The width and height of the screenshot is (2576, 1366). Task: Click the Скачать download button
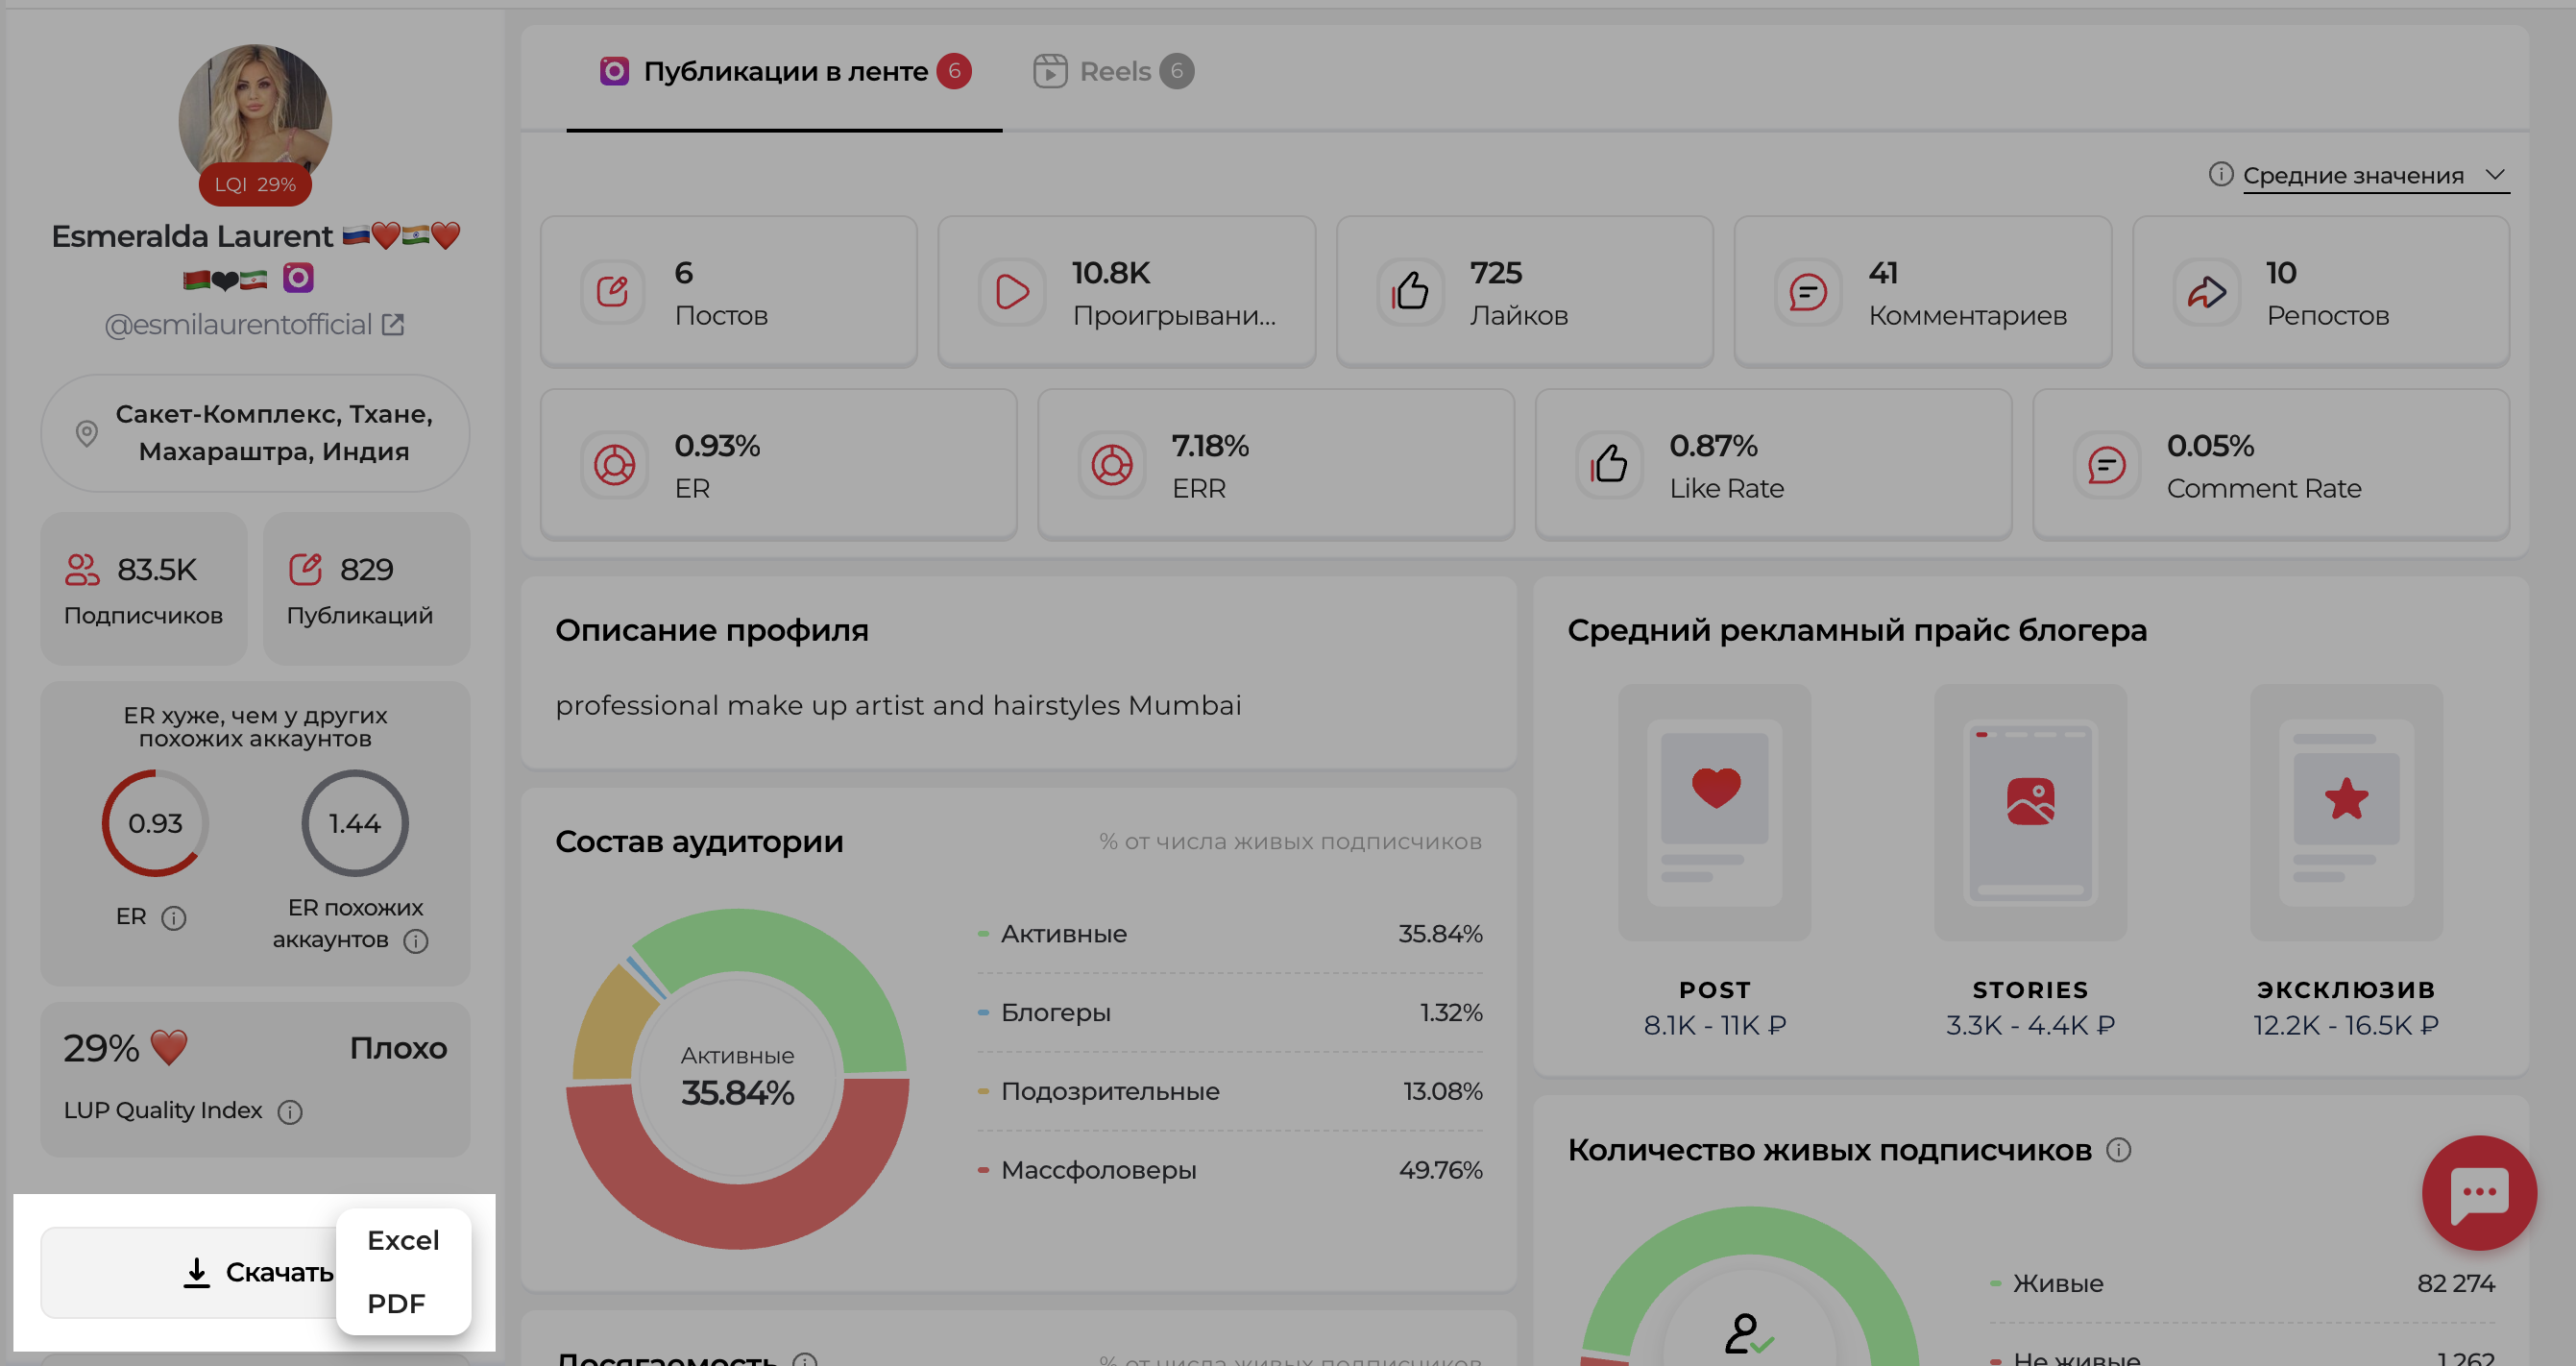190,1272
